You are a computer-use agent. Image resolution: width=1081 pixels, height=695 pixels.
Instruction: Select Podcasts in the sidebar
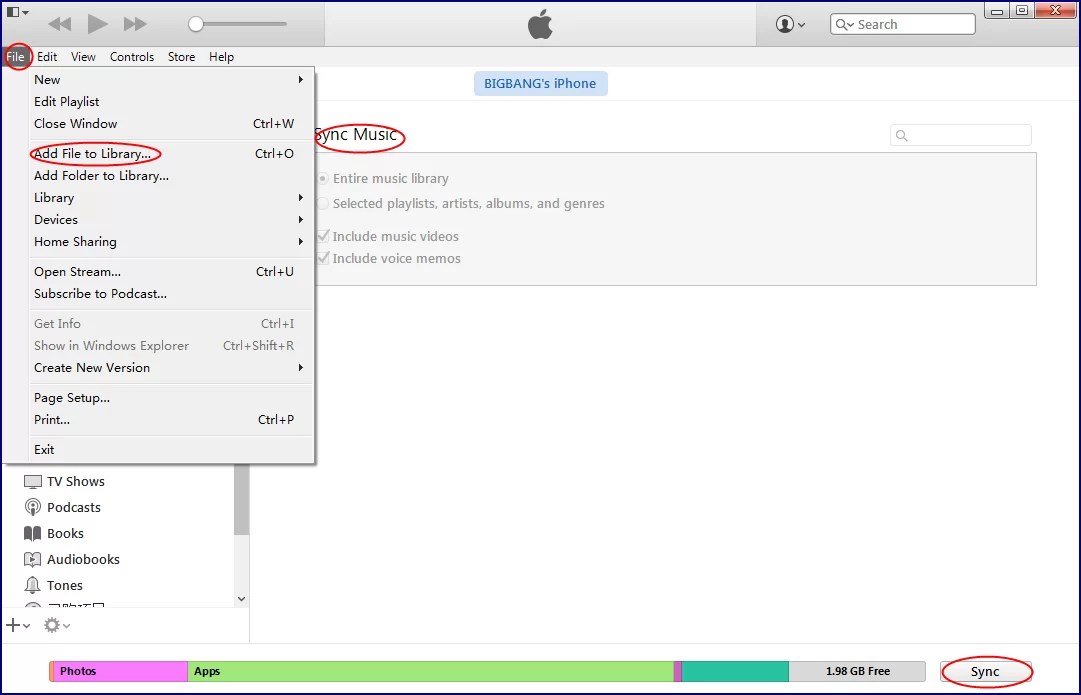72,507
